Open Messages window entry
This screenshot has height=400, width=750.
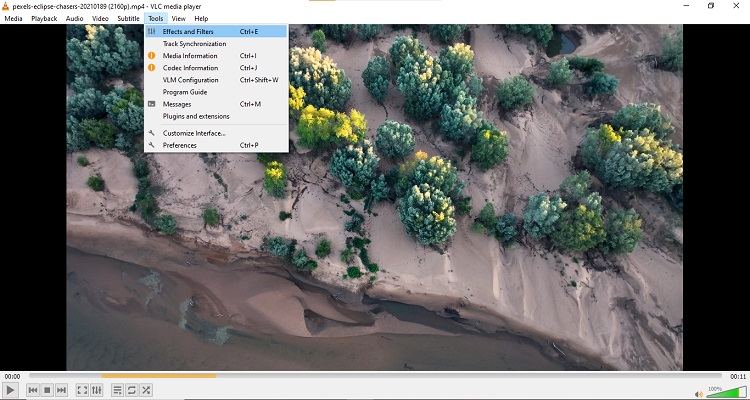point(216,104)
